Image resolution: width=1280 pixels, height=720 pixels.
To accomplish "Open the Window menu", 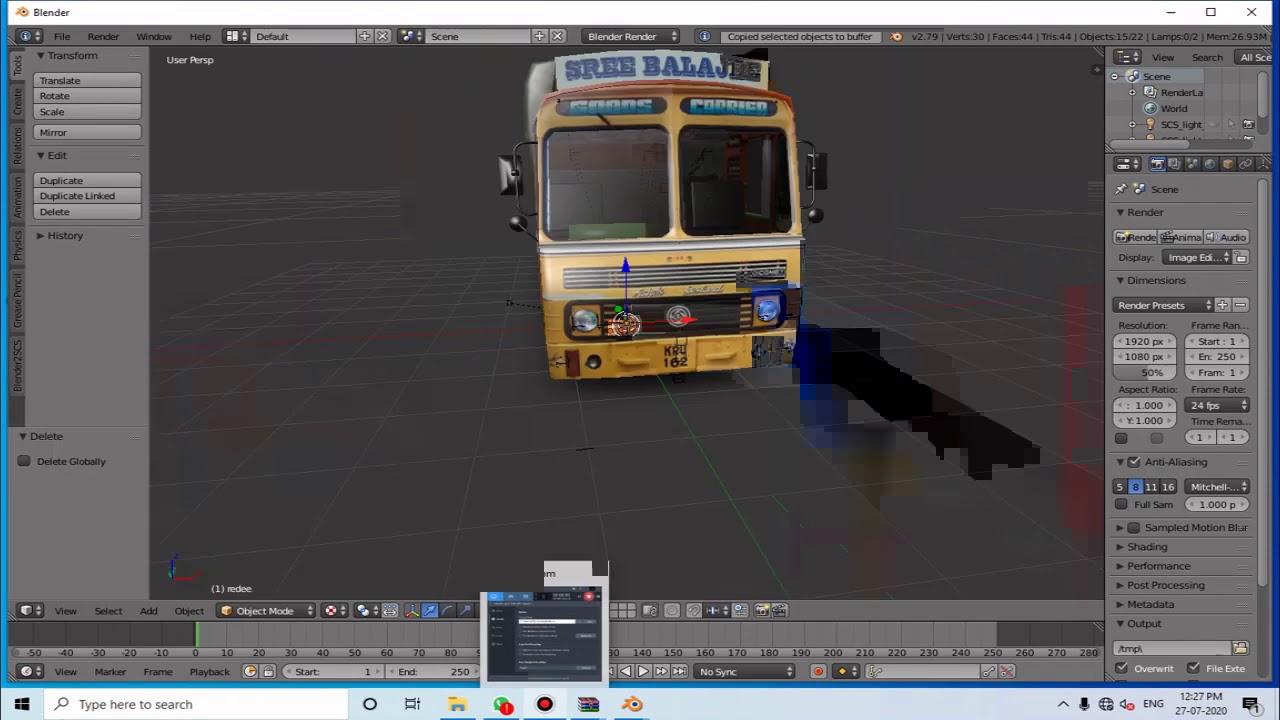I will (x=154, y=36).
